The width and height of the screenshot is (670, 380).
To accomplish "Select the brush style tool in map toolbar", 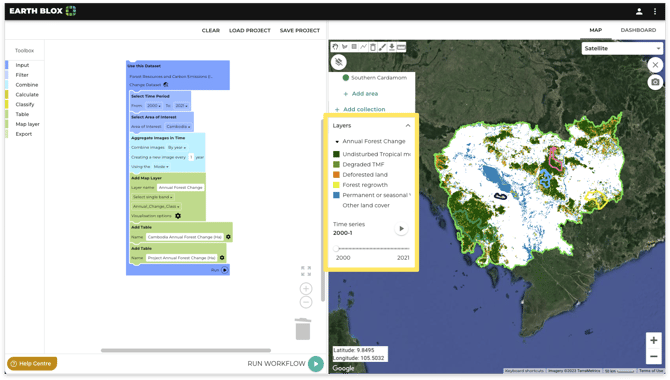I will coord(382,47).
